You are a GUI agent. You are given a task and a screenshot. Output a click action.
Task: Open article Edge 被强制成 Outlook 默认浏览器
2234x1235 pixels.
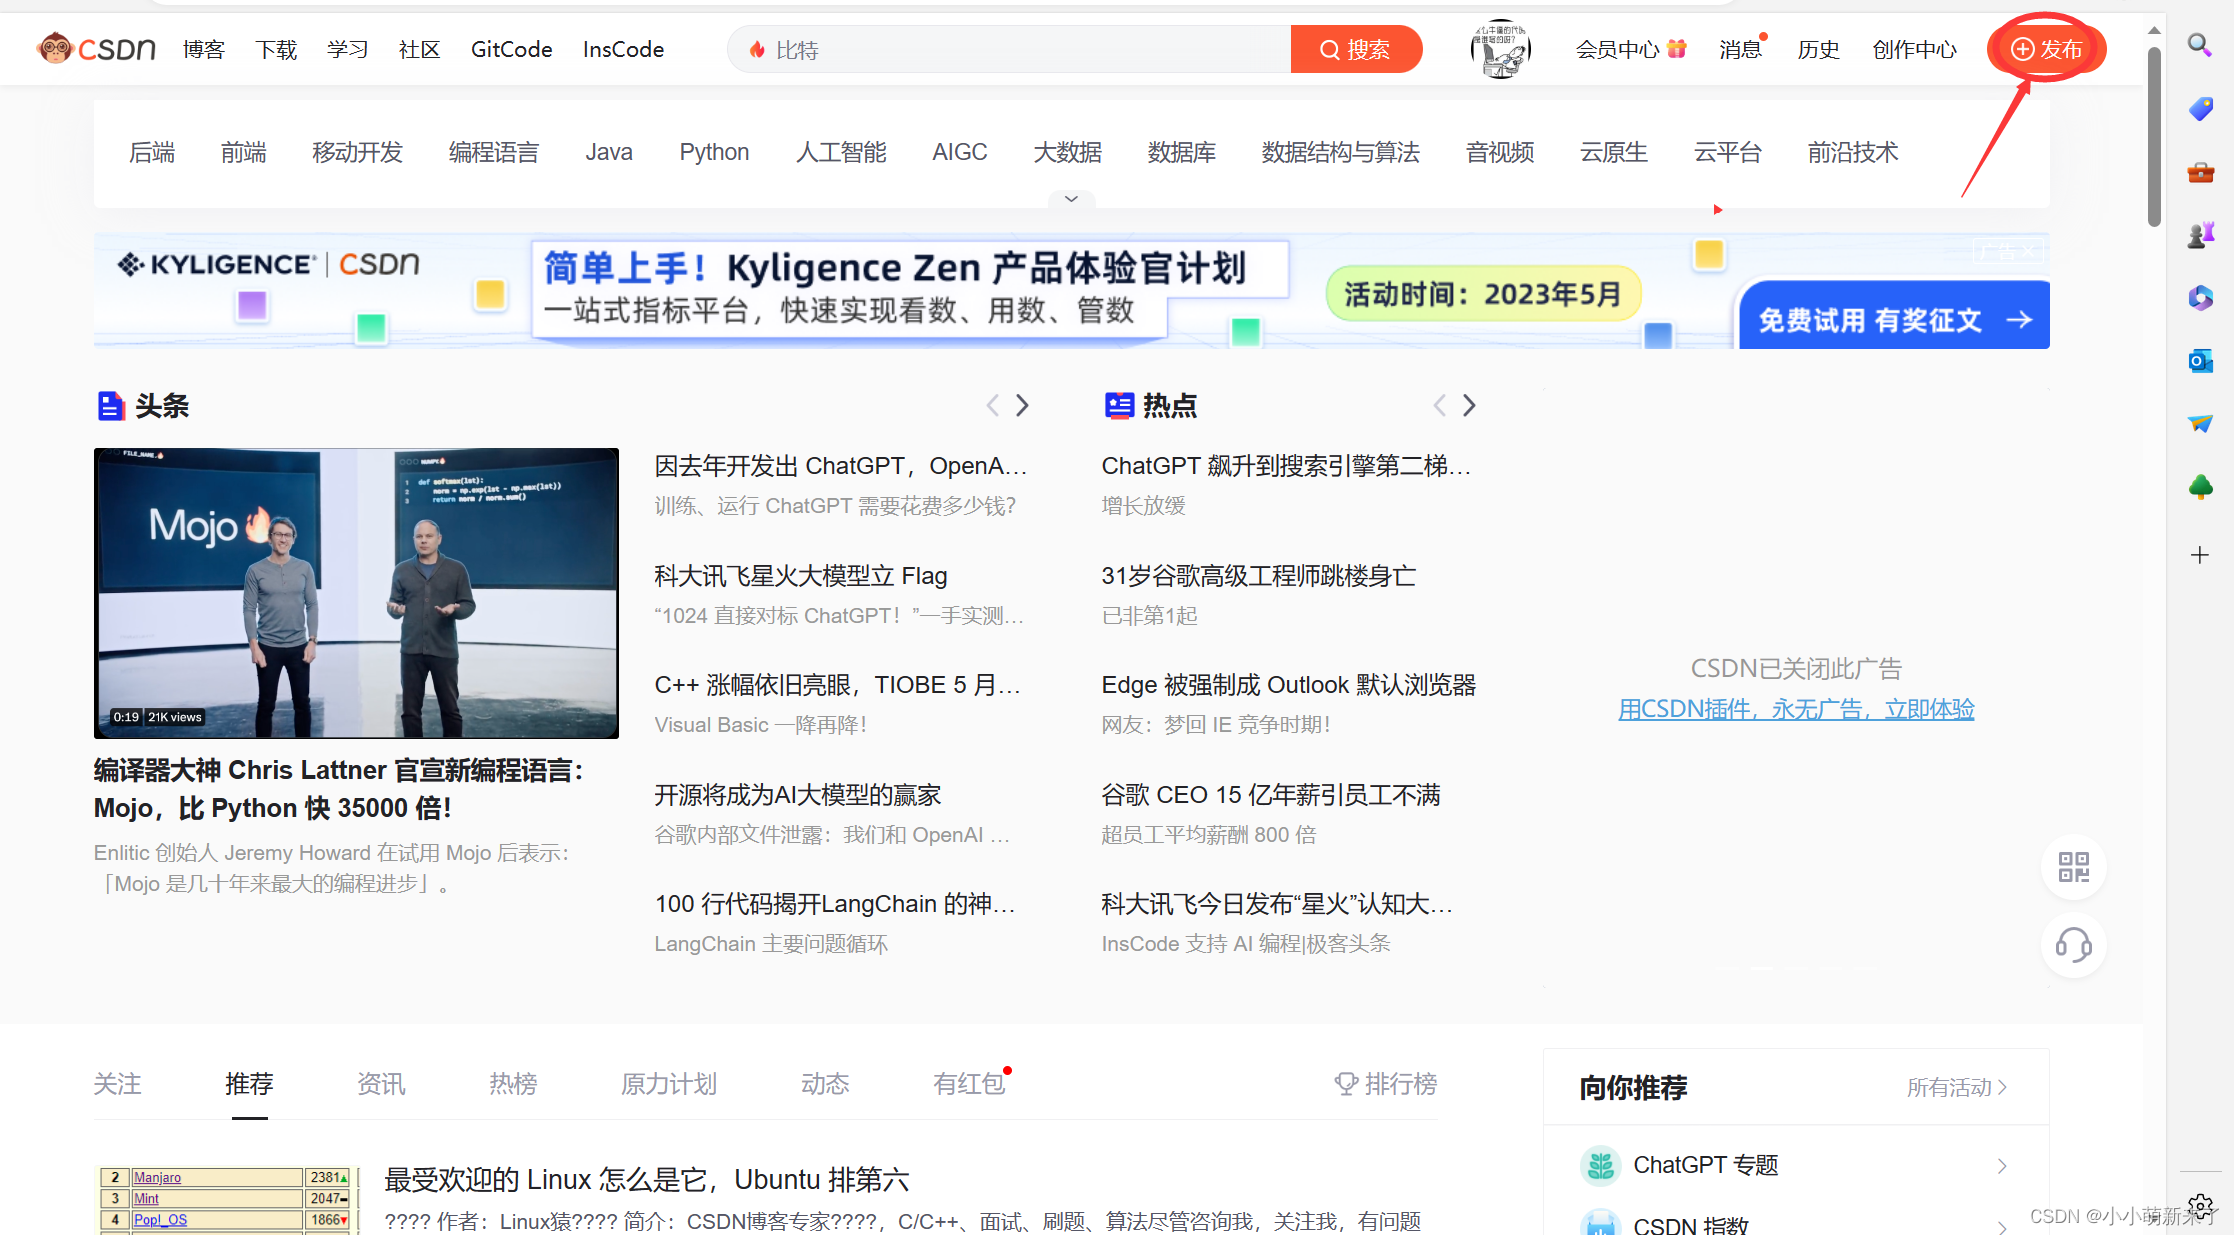click(1288, 685)
